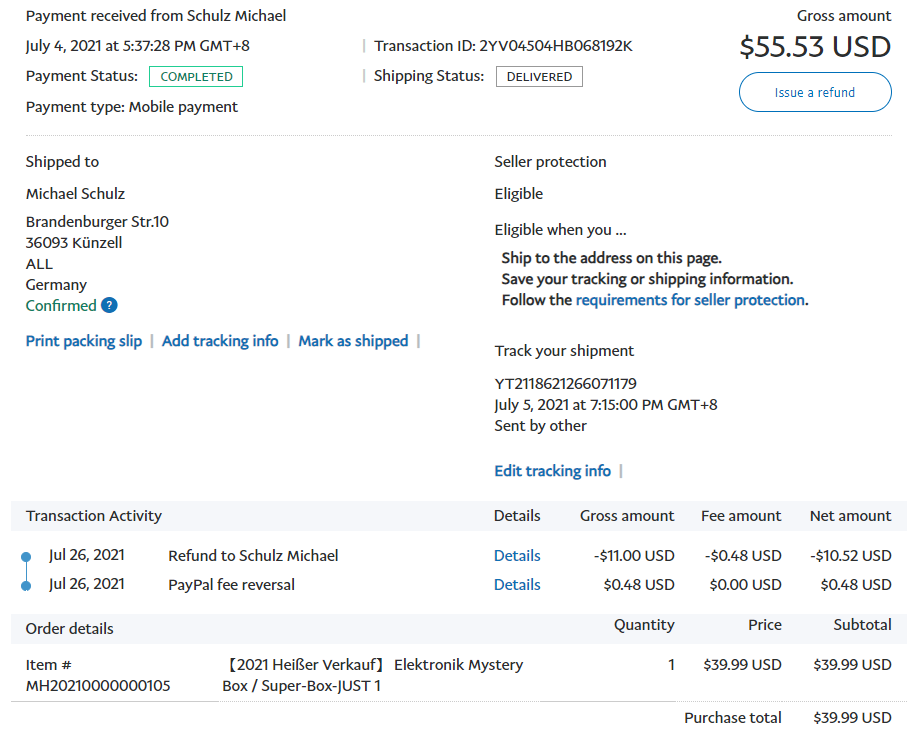Click the $55.53 USD gross amount
This screenshot has height=729, width=911.
coord(815,47)
